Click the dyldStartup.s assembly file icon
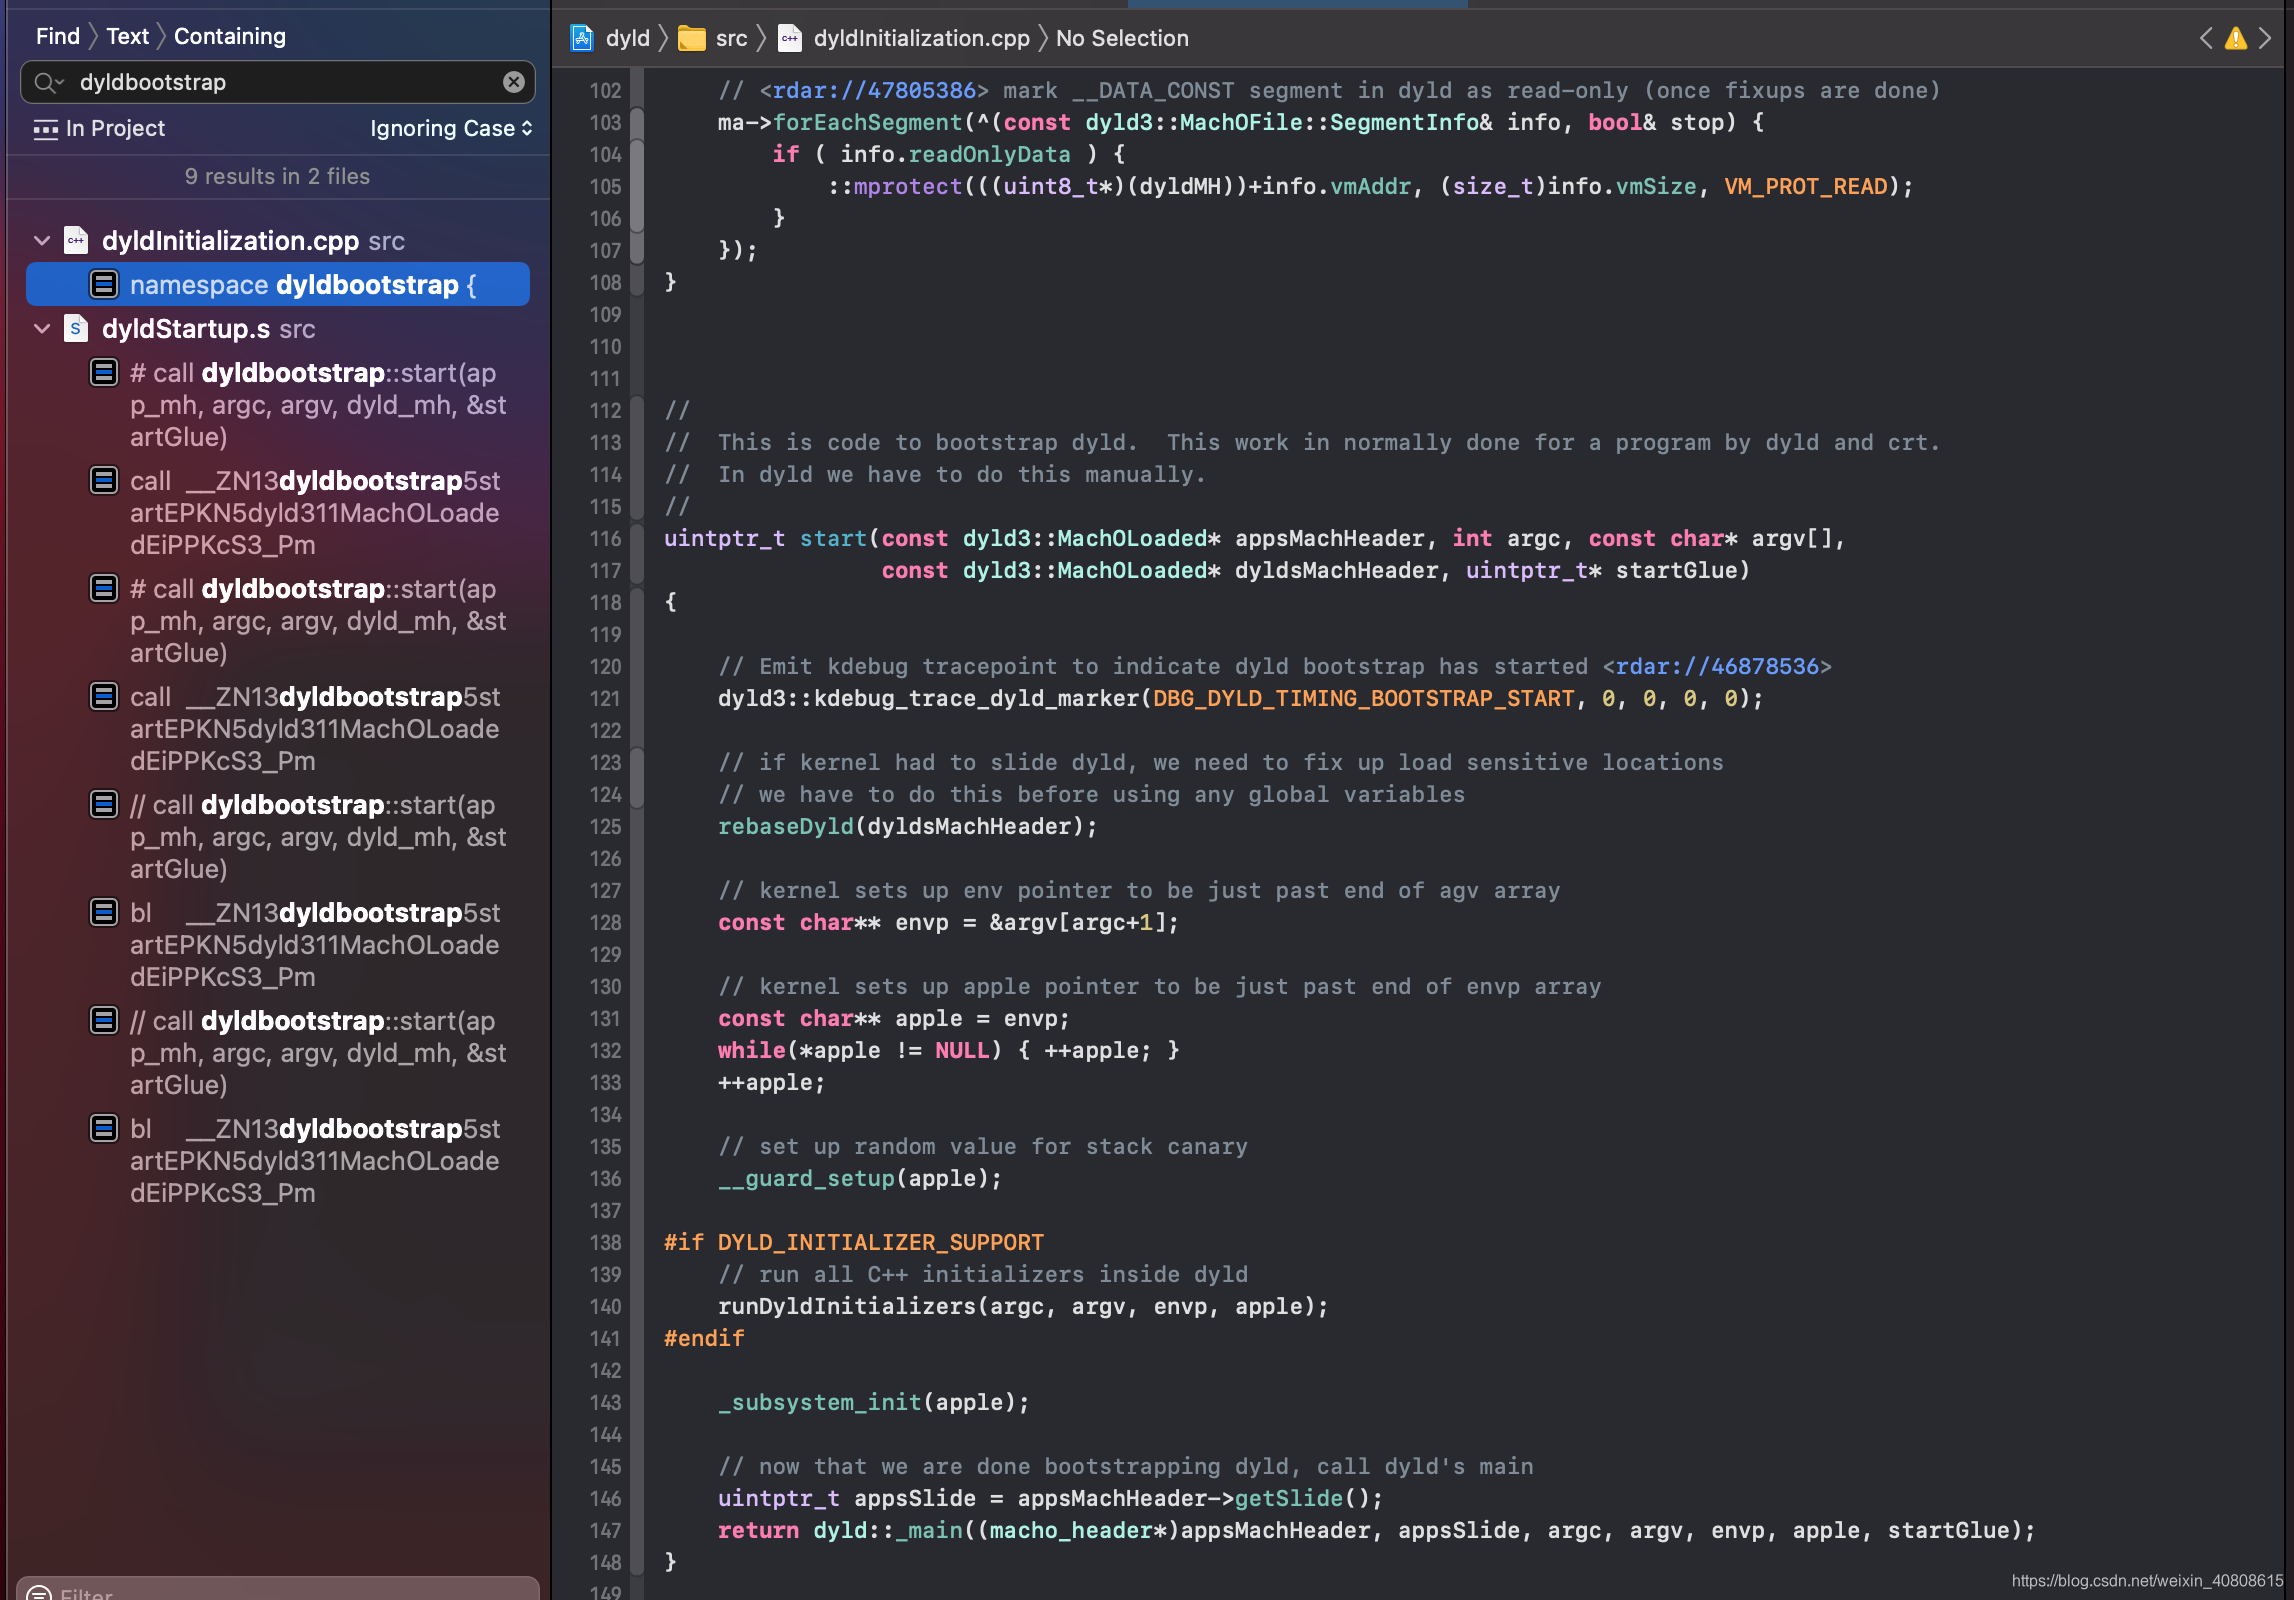This screenshot has height=1600, width=2294. point(76,329)
